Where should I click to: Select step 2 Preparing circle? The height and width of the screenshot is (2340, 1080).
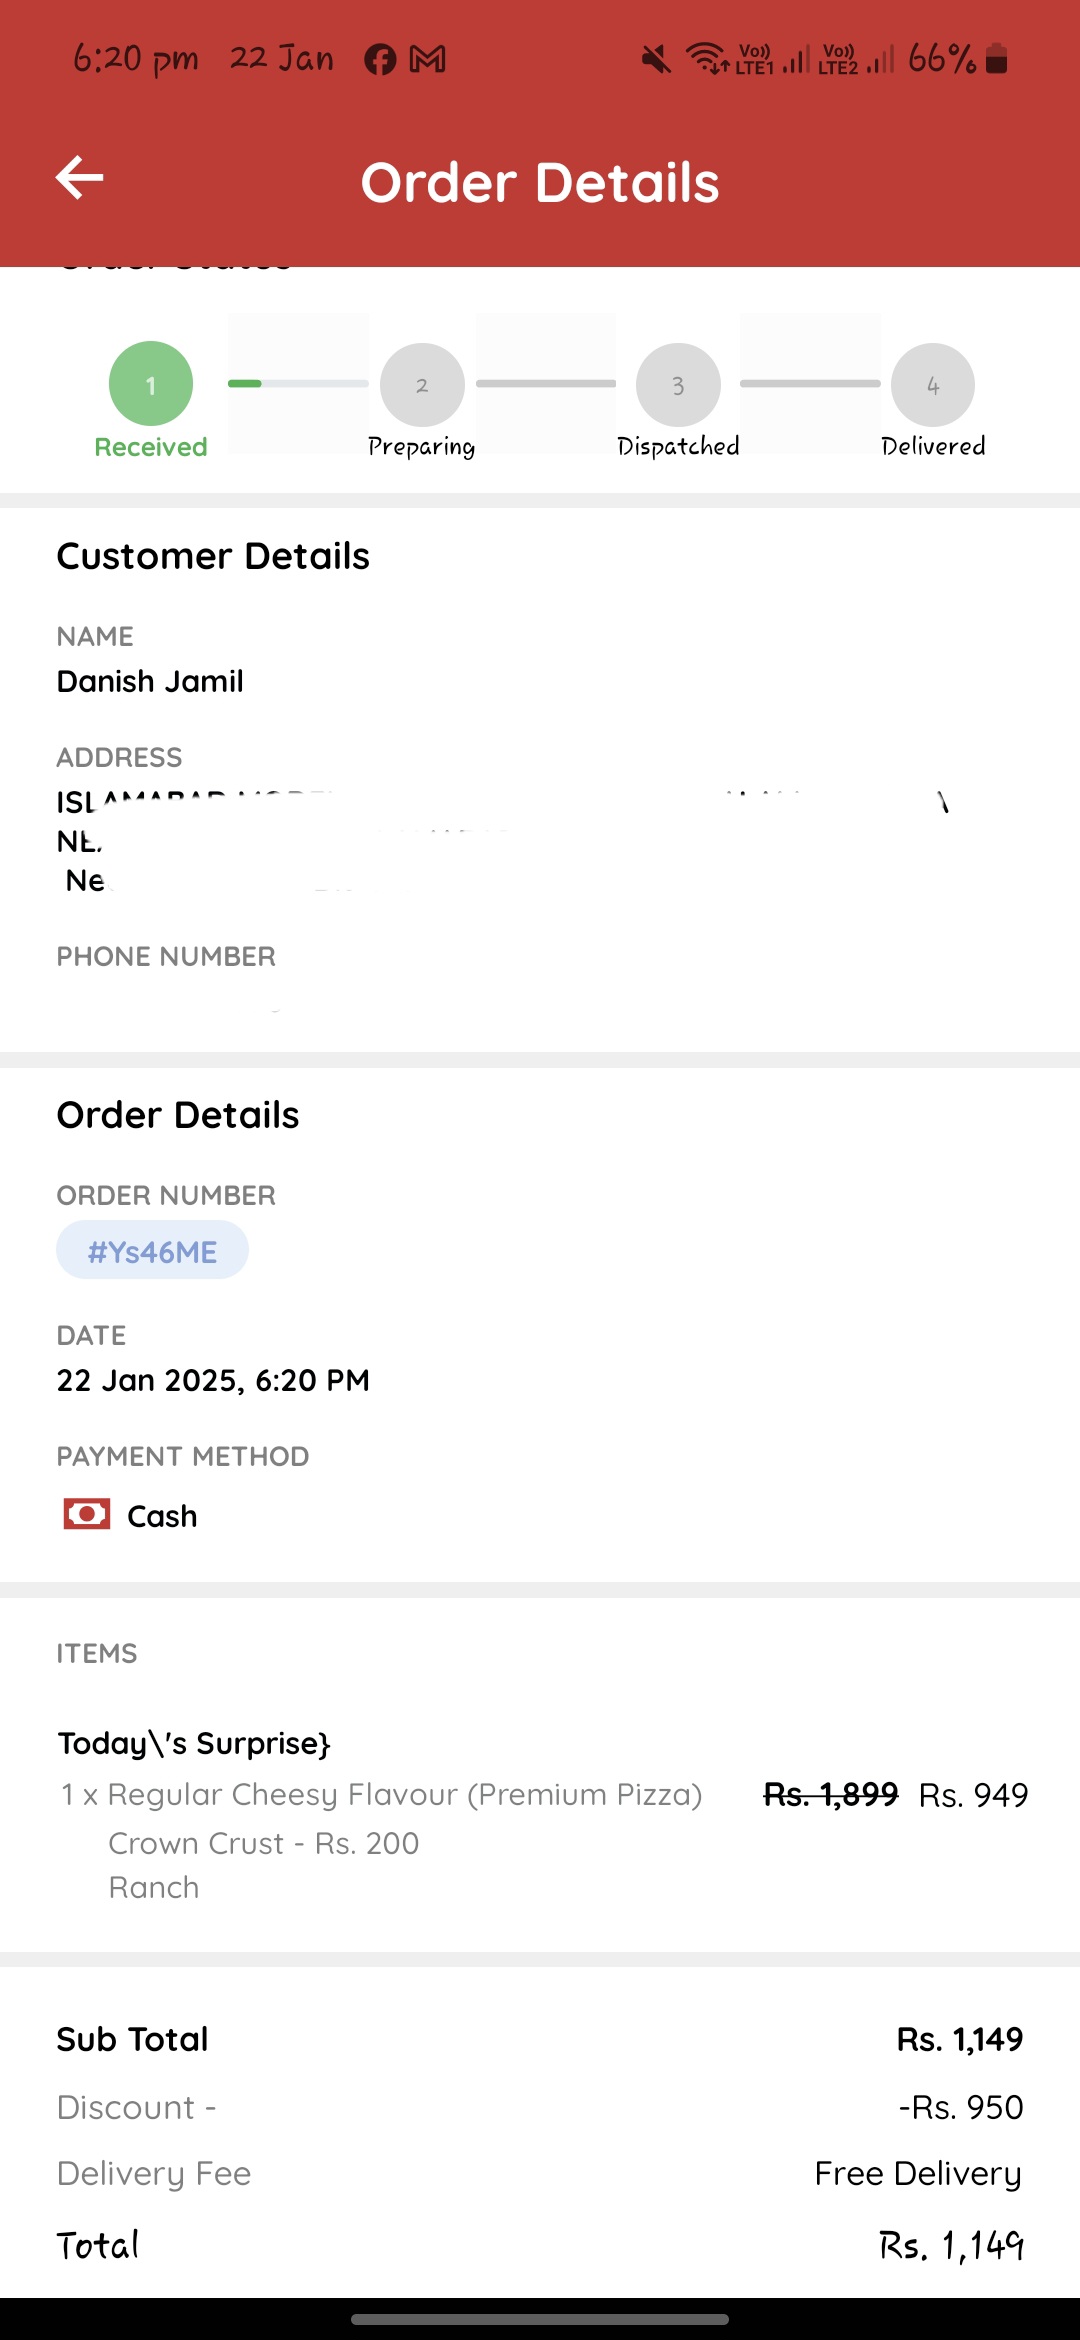click(422, 385)
